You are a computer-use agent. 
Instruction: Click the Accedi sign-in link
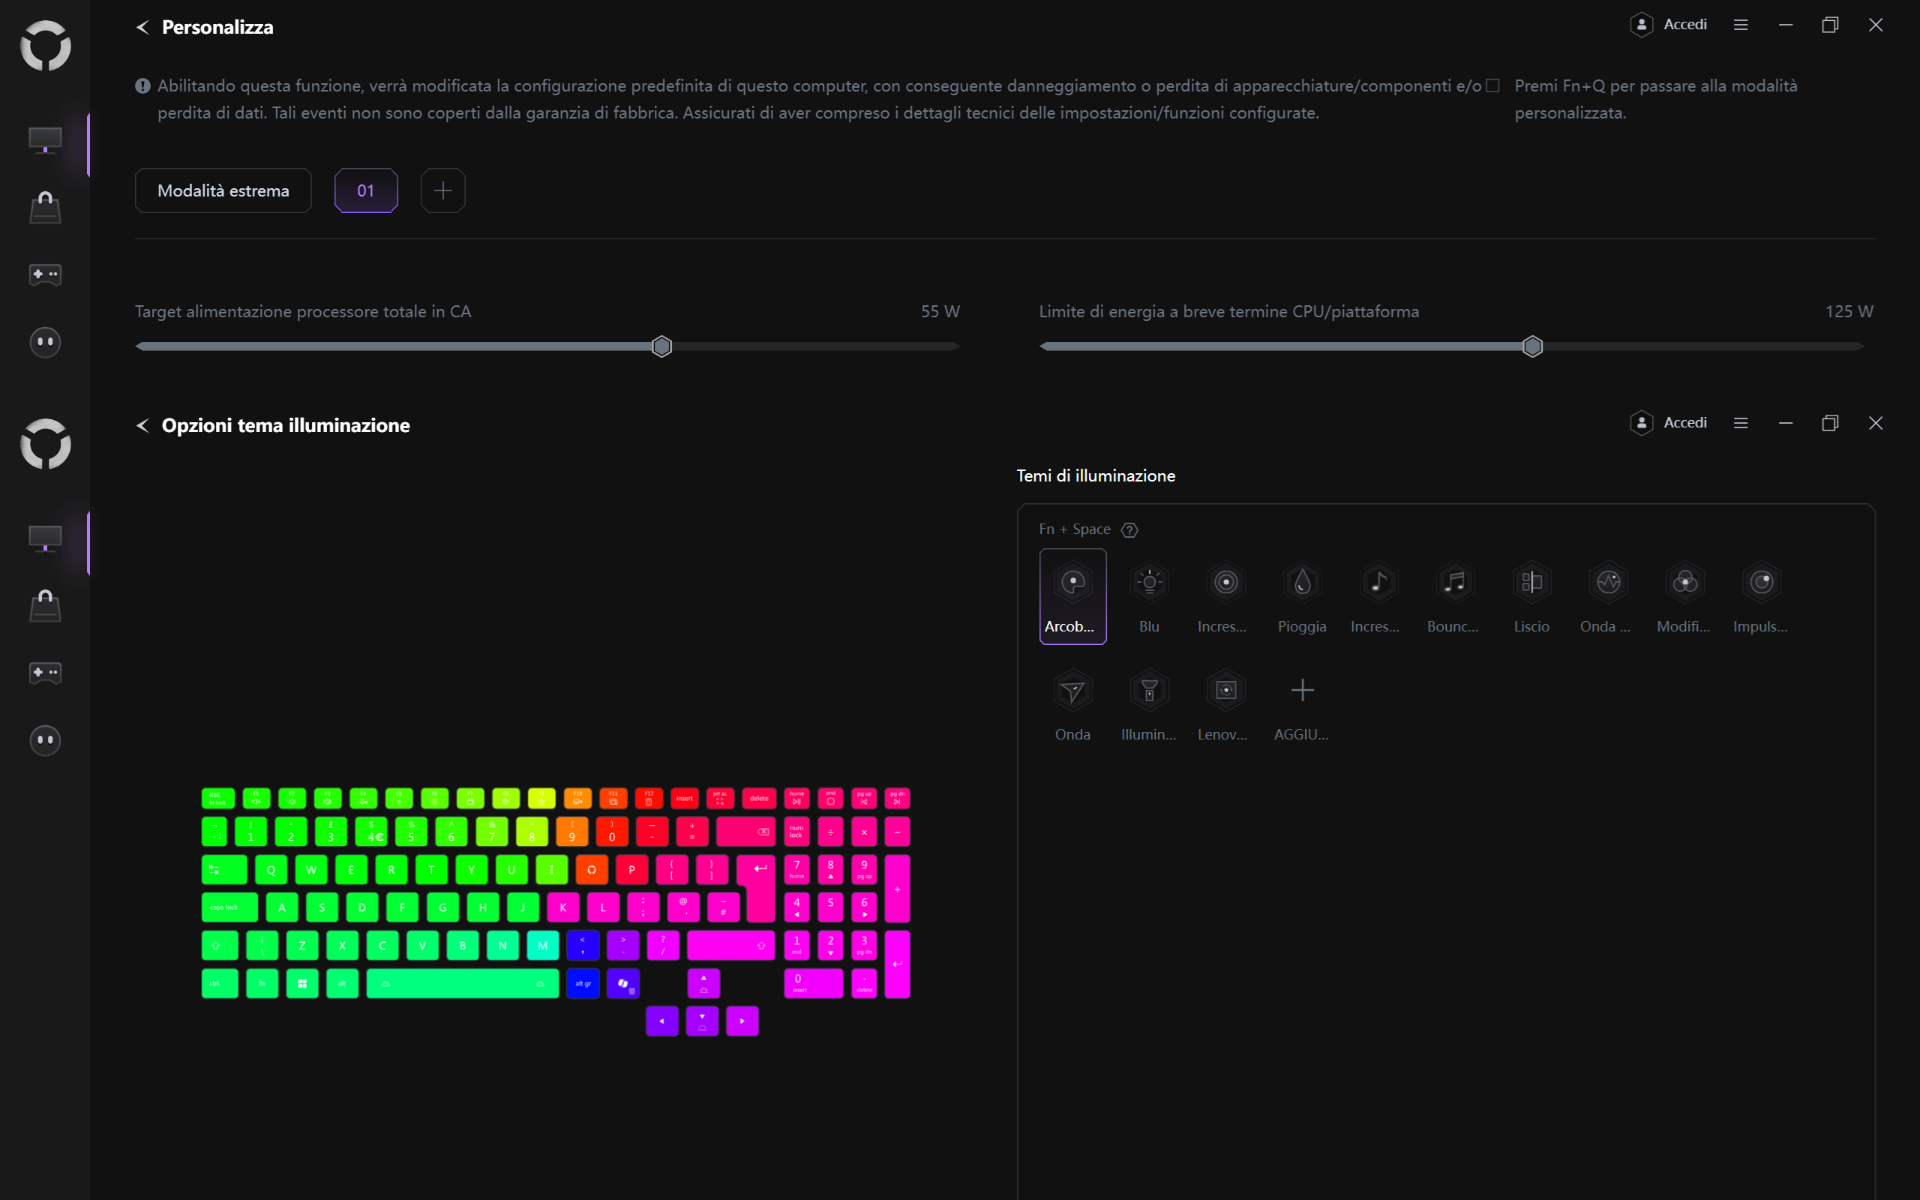click(x=1686, y=24)
